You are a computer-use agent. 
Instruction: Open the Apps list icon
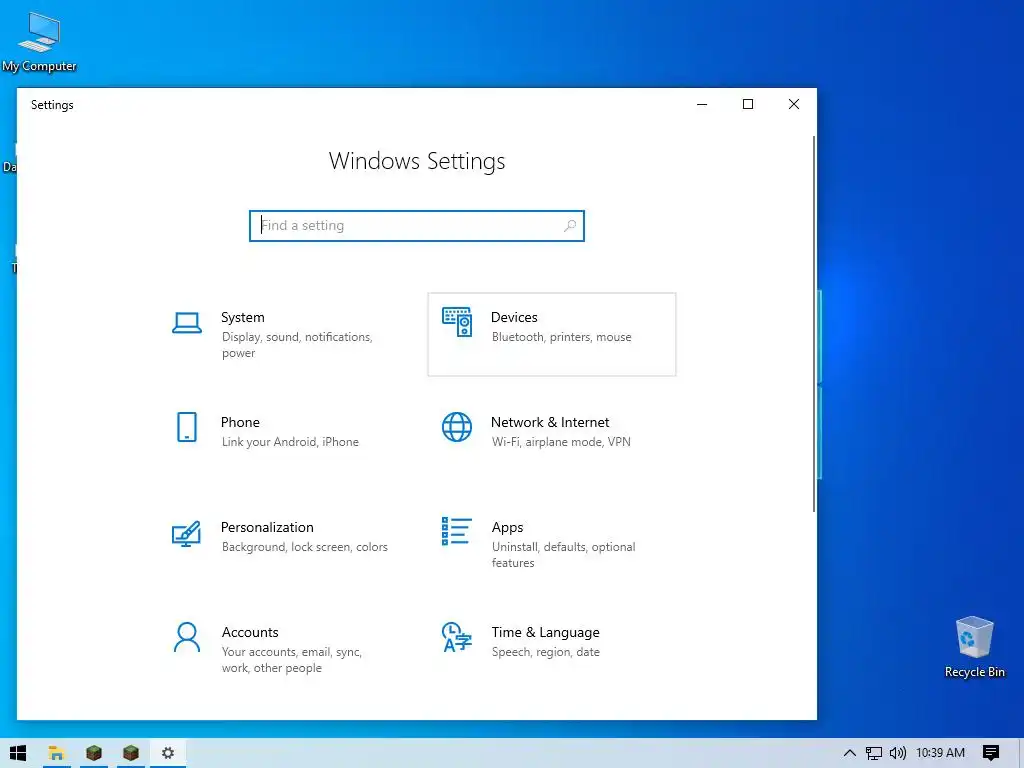click(456, 531)
